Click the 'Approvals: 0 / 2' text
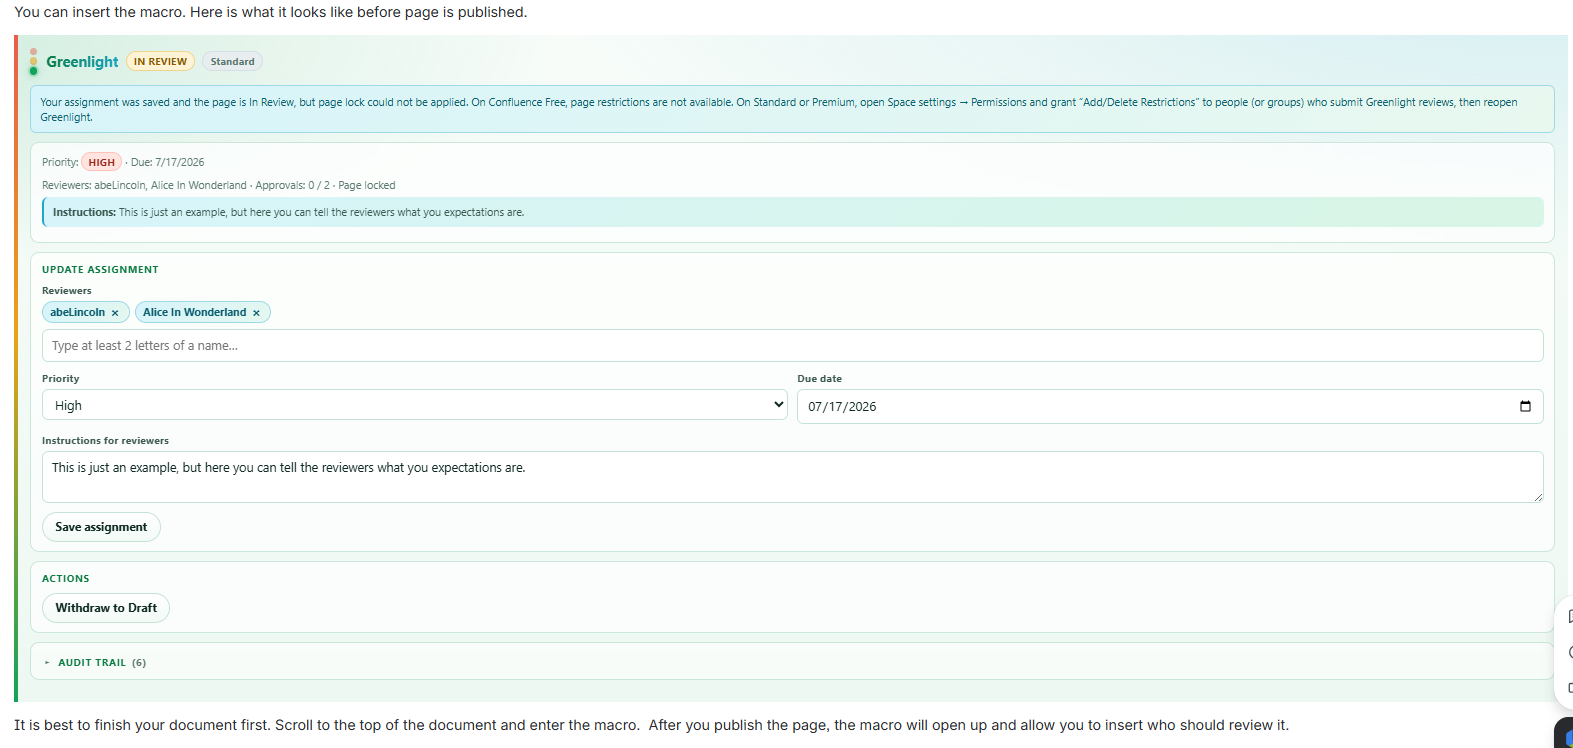The width and height of the screenshot is (1573, 748). click(292, 185)
